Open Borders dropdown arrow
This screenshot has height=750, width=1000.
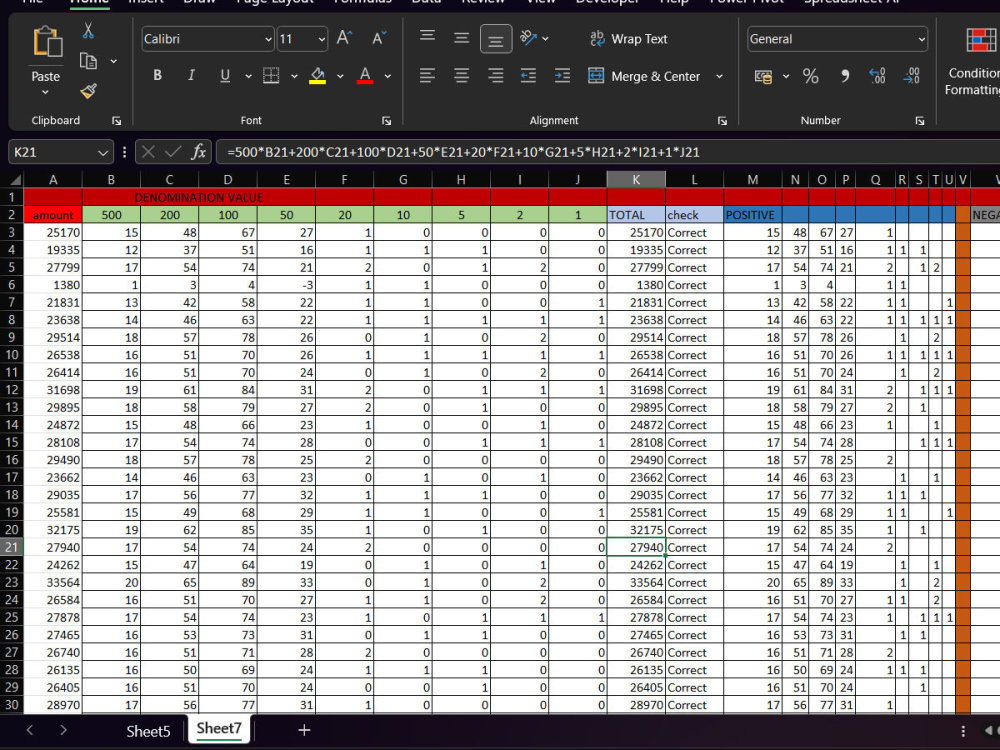tap(294, 77)
